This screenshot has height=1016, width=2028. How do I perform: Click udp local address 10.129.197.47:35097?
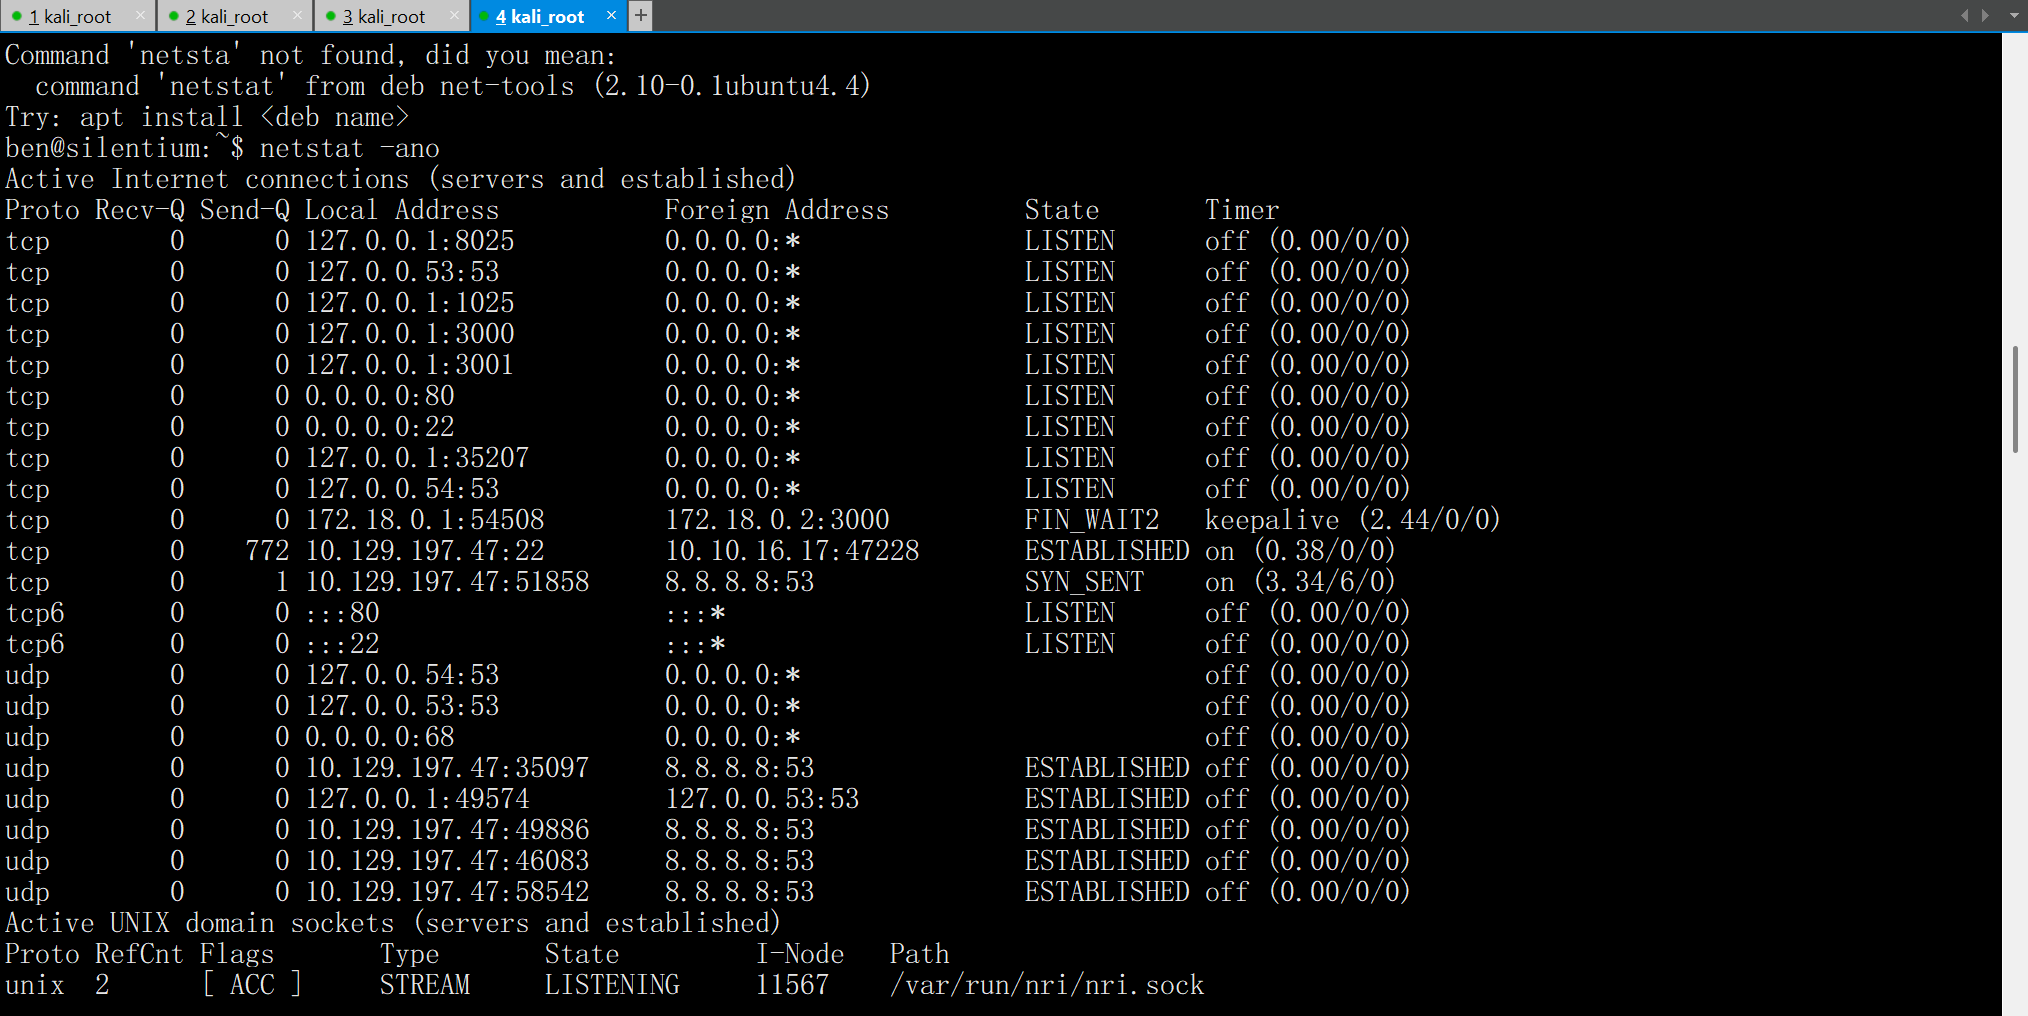[x=447, y=768]
